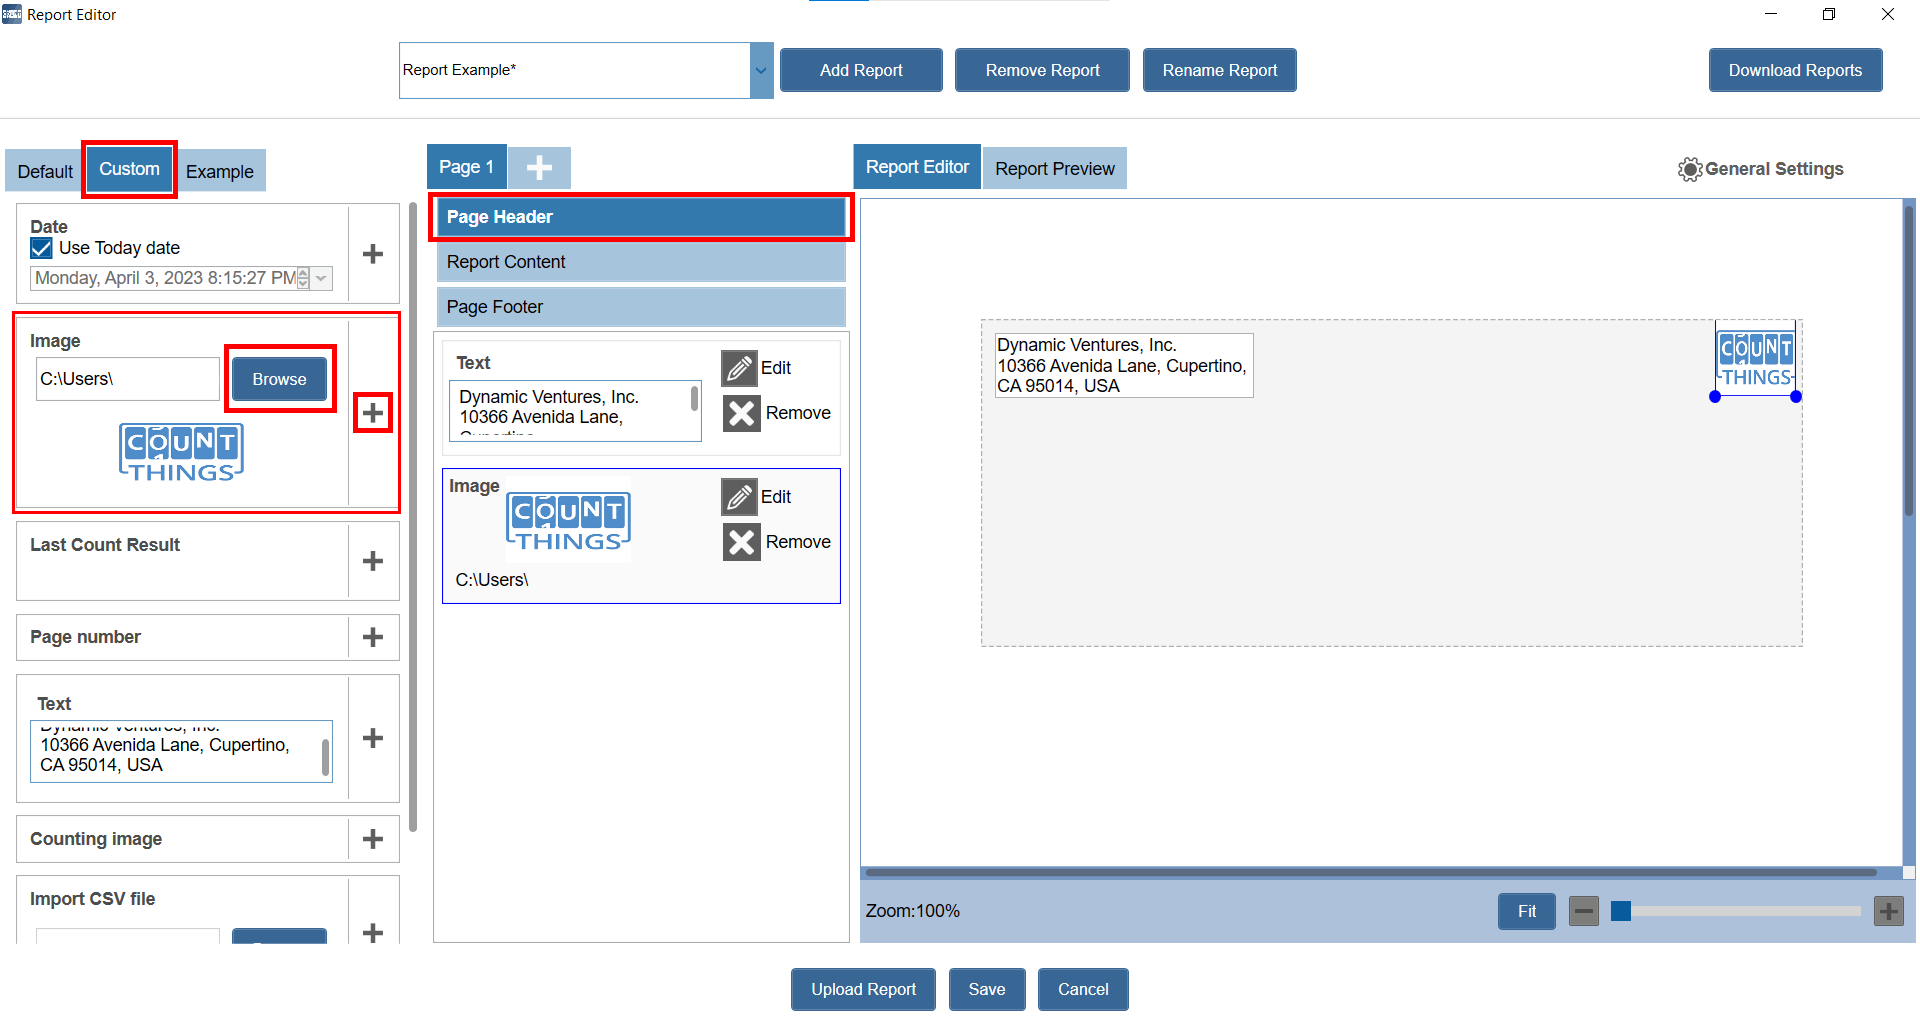Click plus icon beside Page number
1920x1027 pixels.
[372, 637]
